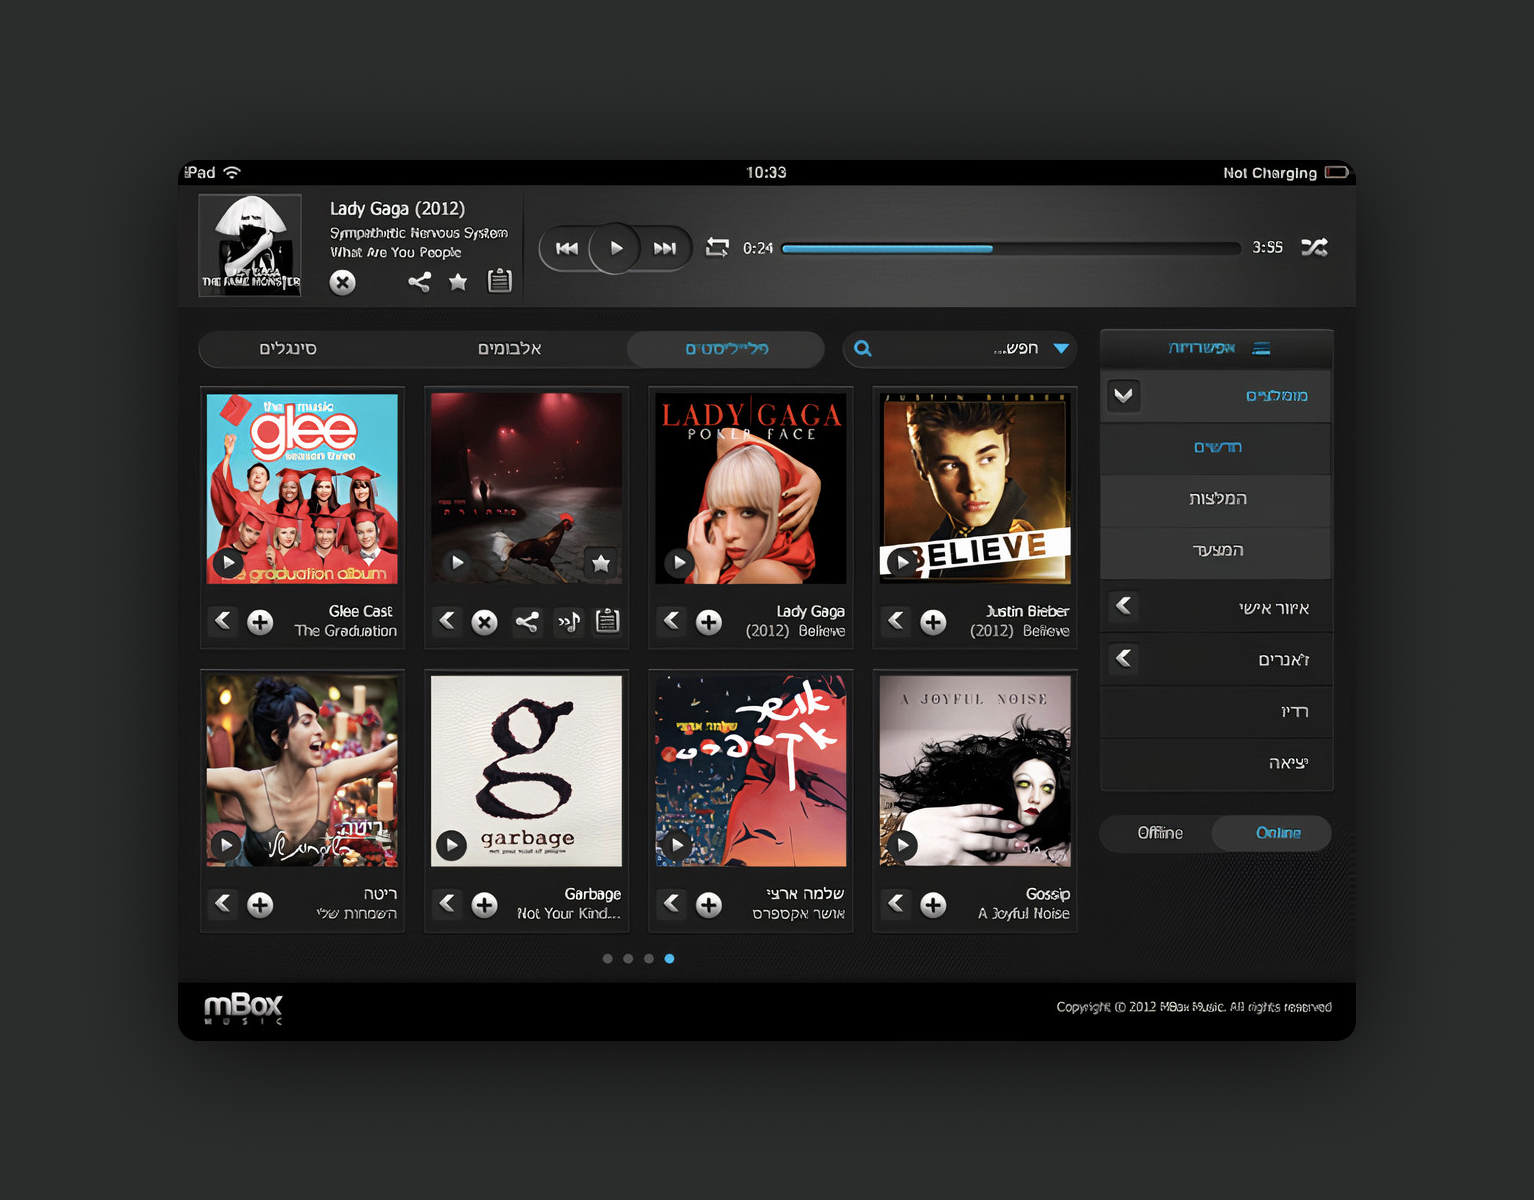Switch to the אלבומים tab
Image resolution: width=1534 pixels, height=1200 pixels.
[x=509, y=348]
